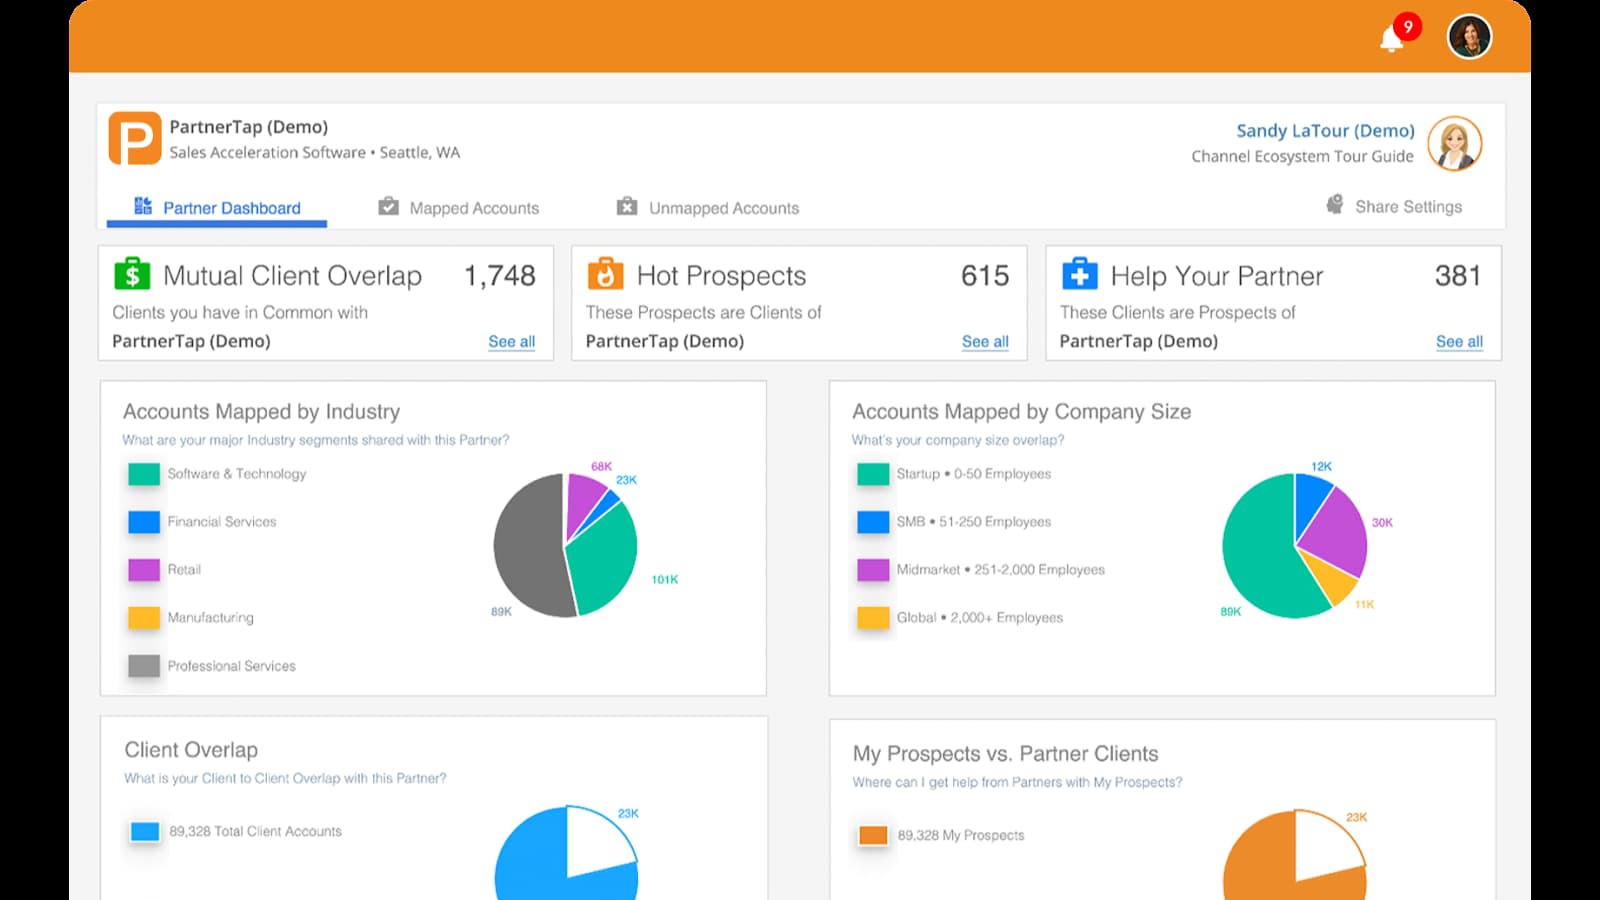Click the teal Software & Technology legend swatch
1600x900 pixels.
point(144,474)
